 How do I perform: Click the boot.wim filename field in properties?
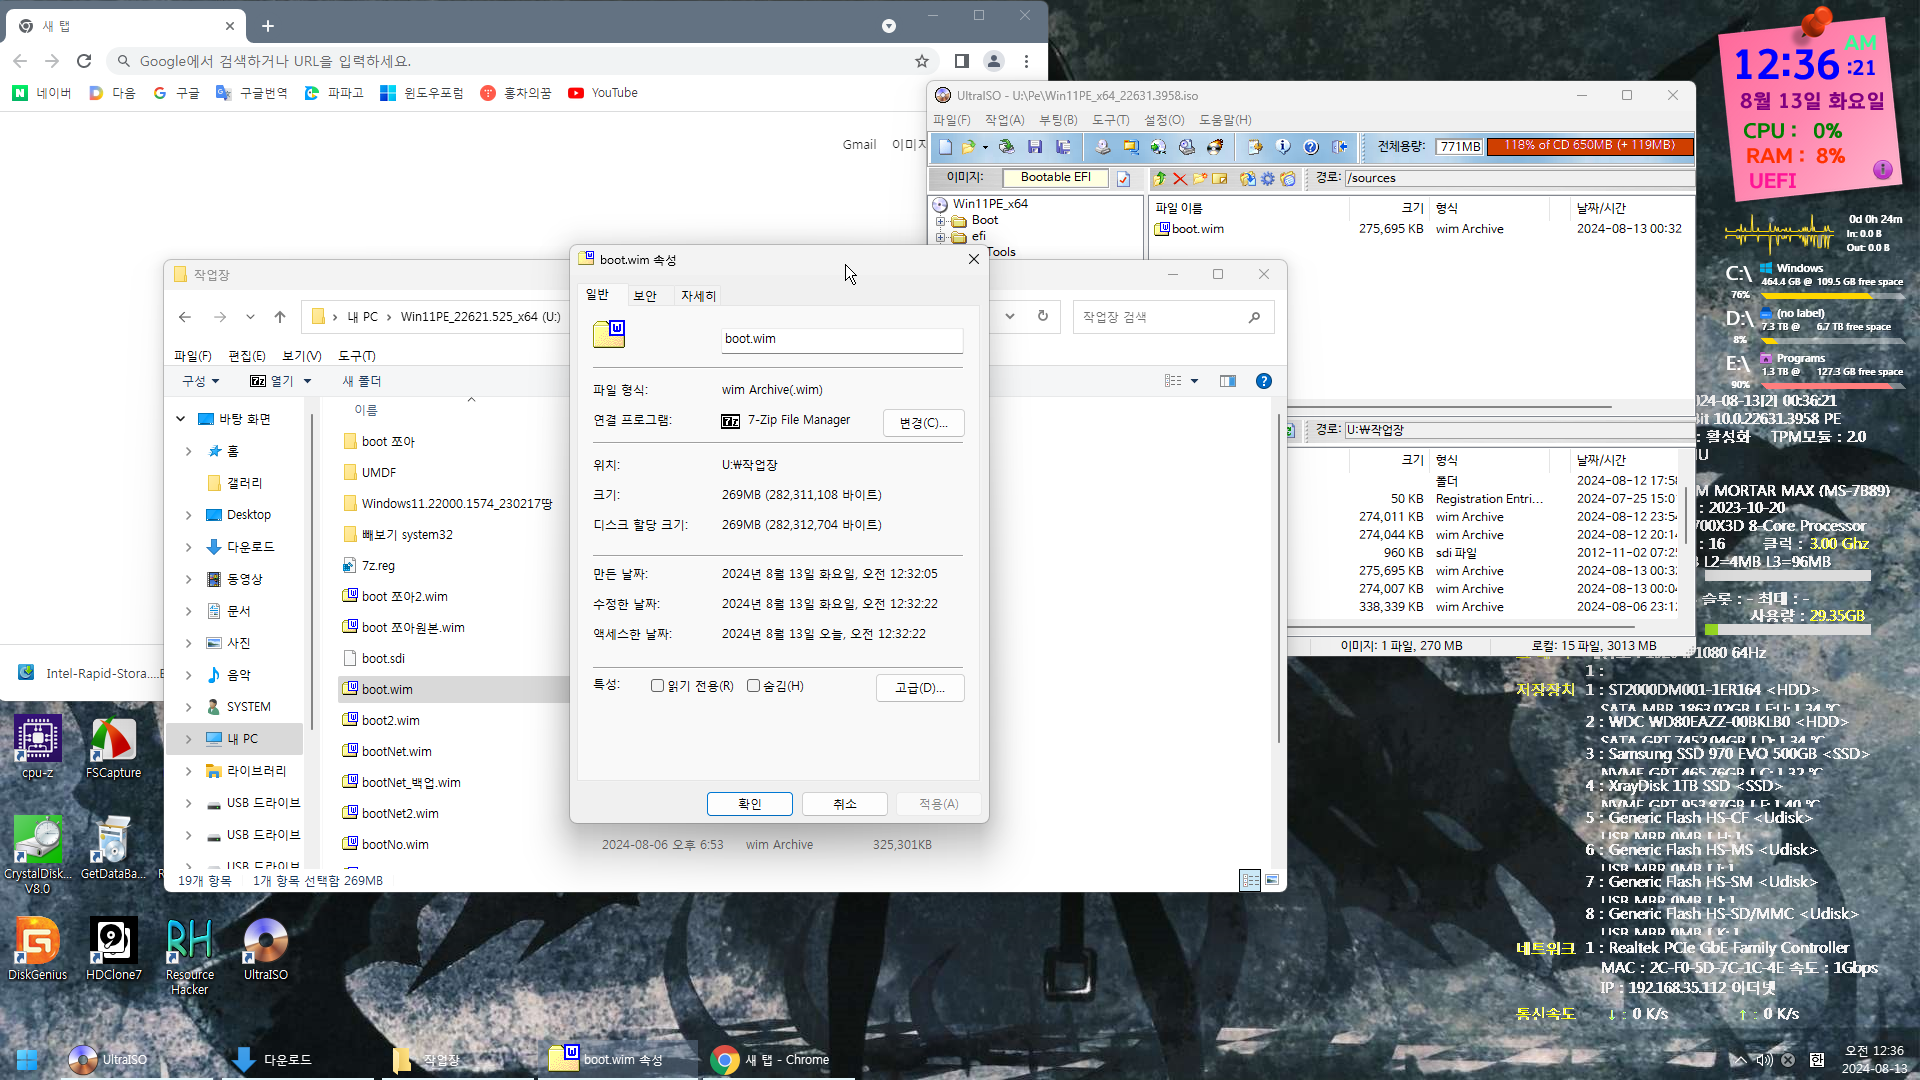point(842,339)
